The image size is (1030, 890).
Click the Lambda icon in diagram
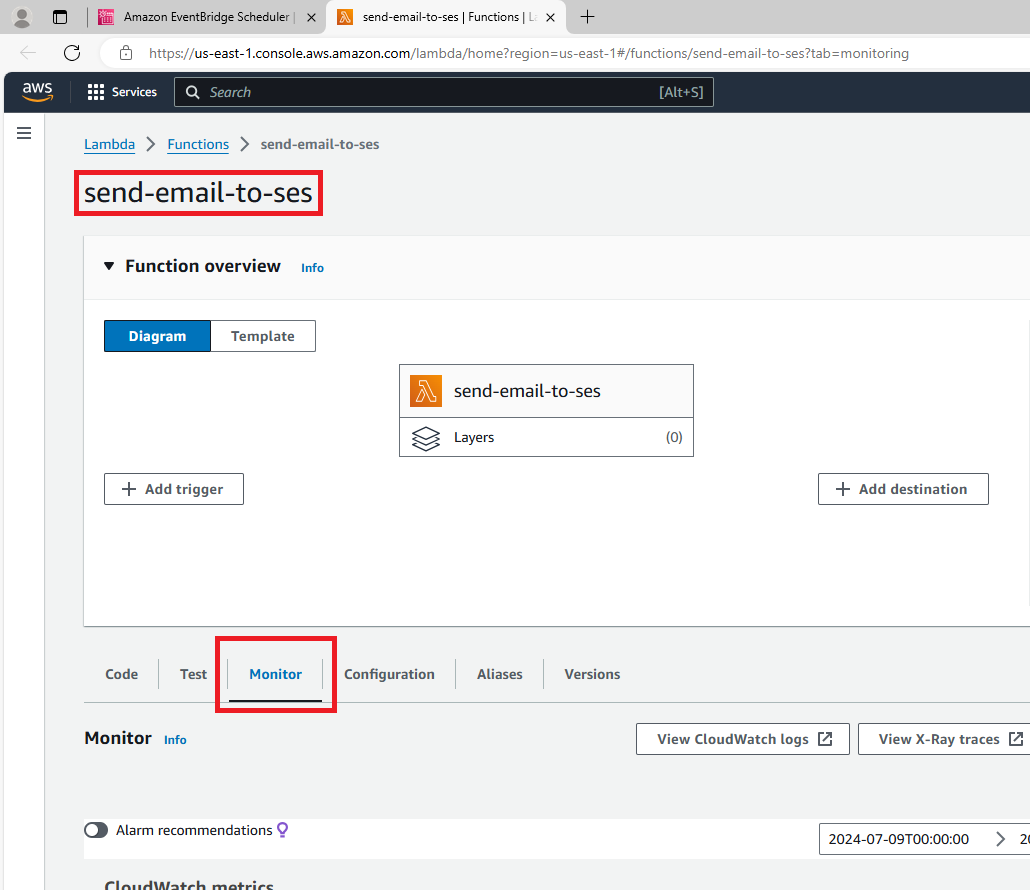pyautogui.click(x=426, y=391)
